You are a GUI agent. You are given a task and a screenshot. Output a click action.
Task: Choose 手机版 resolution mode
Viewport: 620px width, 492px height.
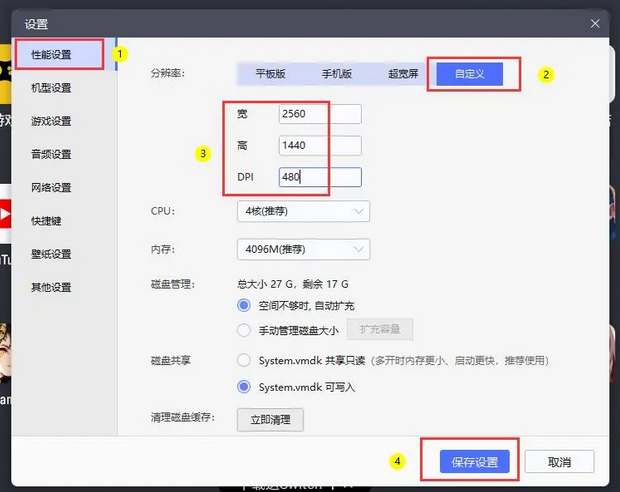(x=336, y=74)
